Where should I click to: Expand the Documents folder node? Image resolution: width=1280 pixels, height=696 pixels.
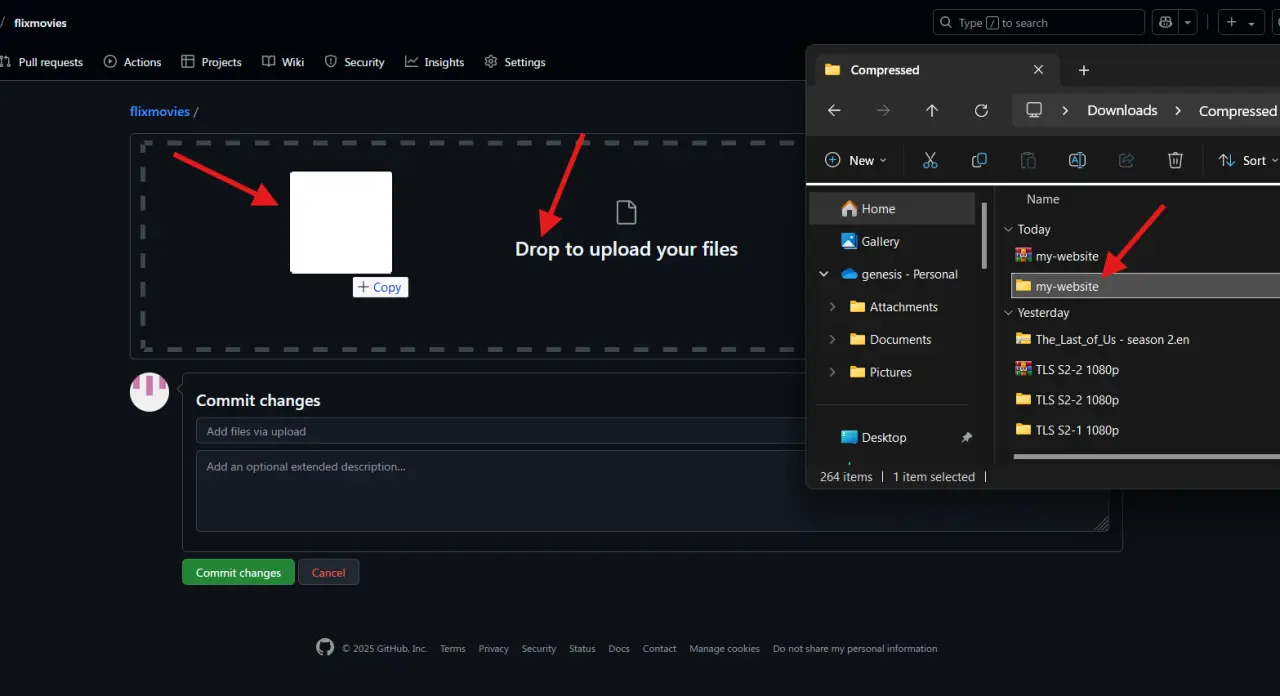click(x=832, y=339)
